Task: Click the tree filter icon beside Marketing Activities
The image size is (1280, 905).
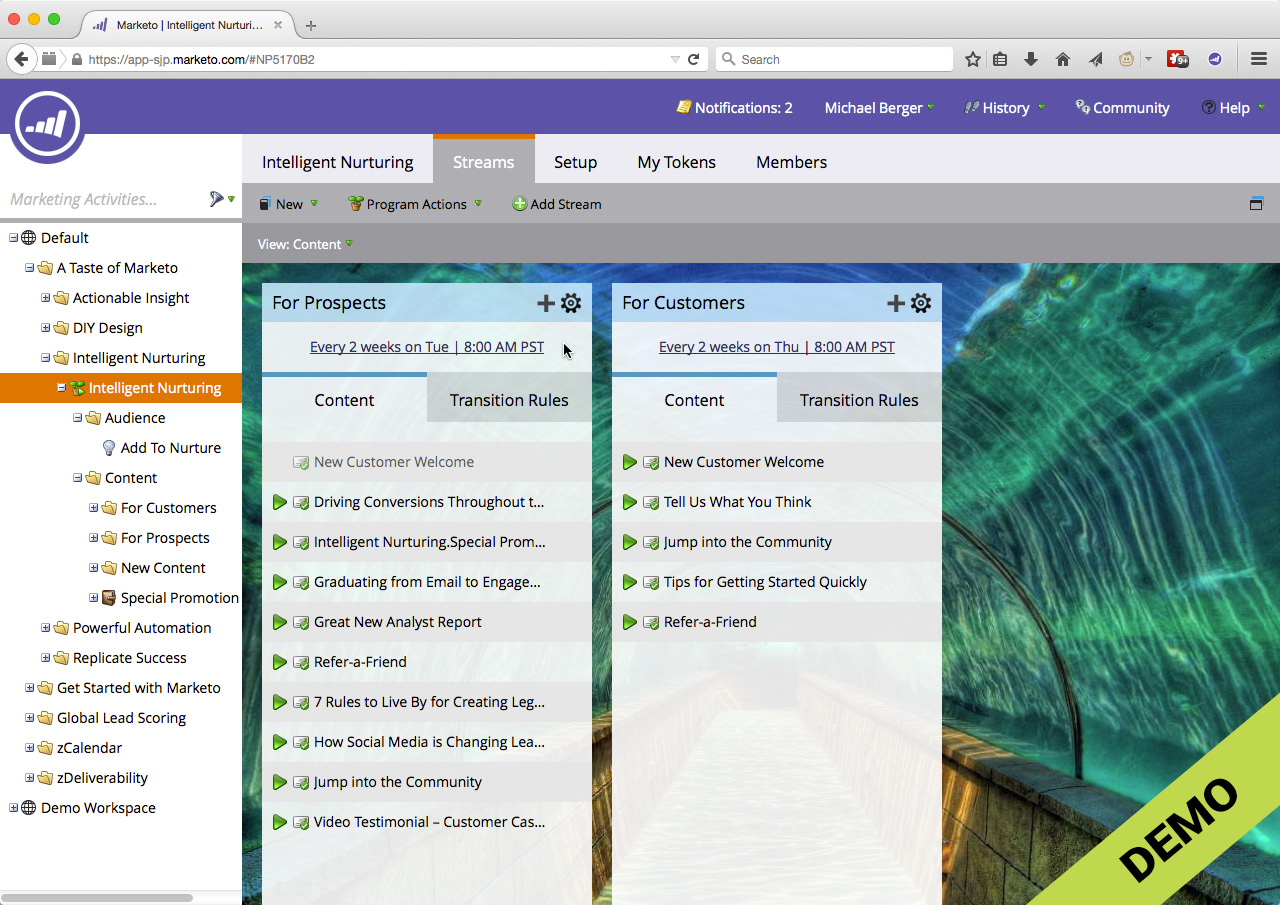Action: point(218,199)
